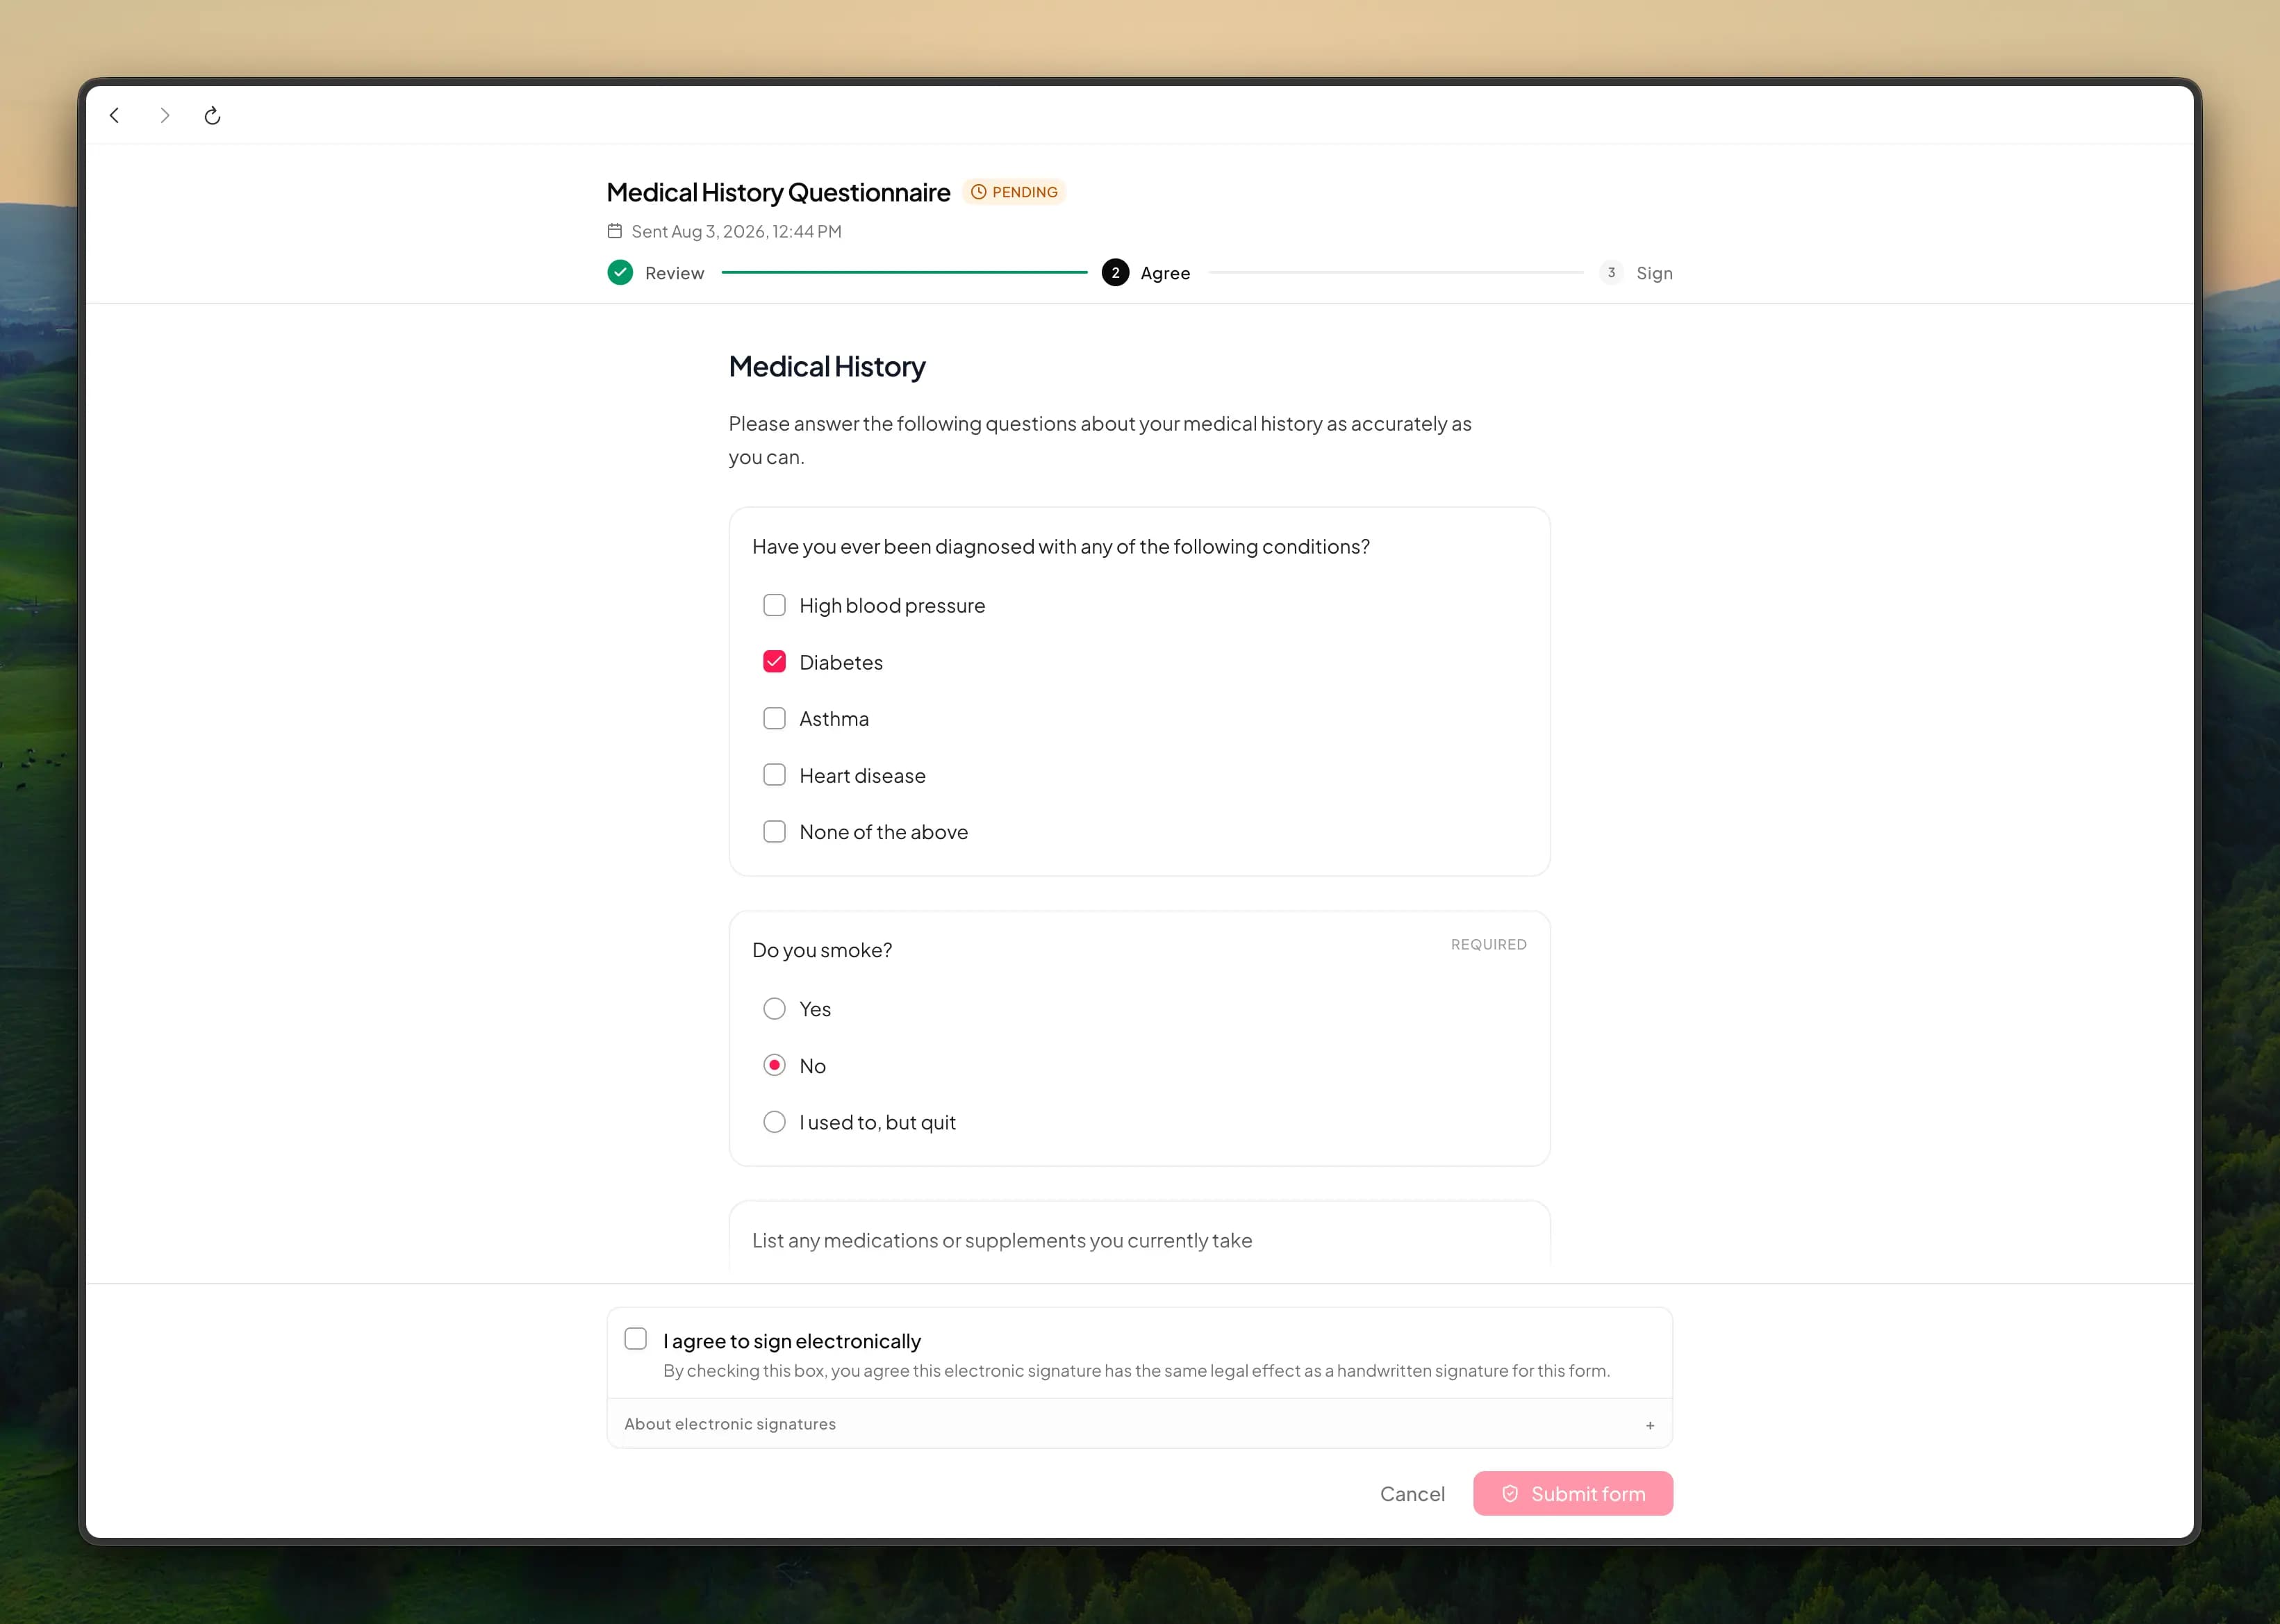Go back using the browser back arrow

pyautogui.click(x=115, y=116)
